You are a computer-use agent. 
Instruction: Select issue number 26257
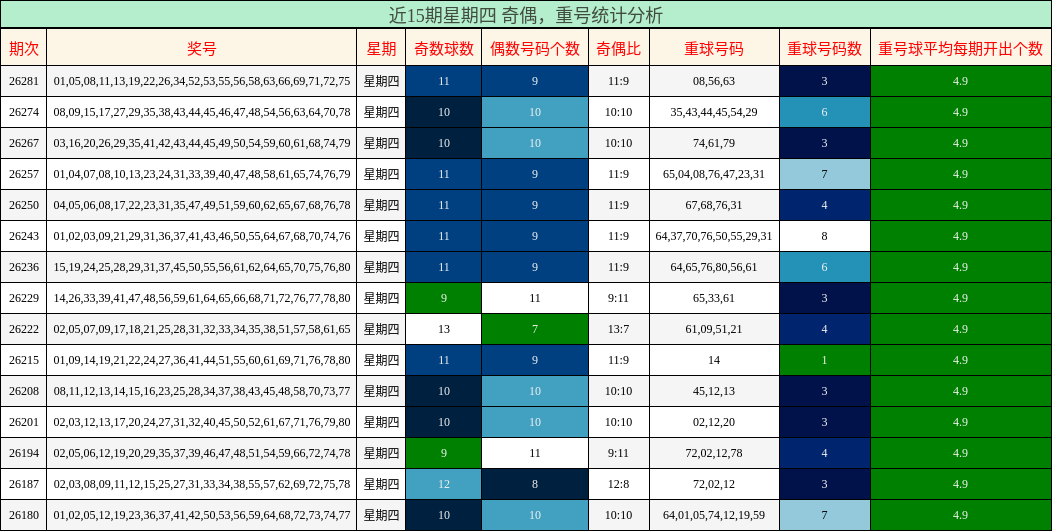point(23,174)
